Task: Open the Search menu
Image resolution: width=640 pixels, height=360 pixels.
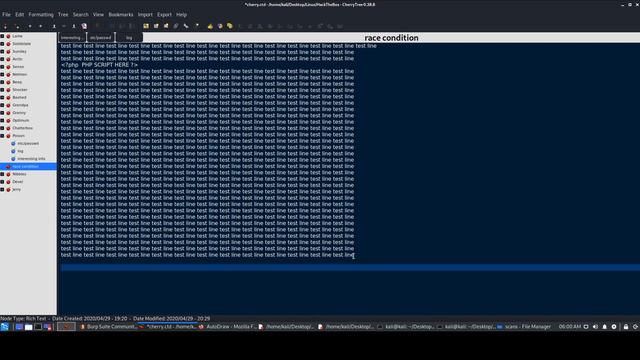Action: 80,15
